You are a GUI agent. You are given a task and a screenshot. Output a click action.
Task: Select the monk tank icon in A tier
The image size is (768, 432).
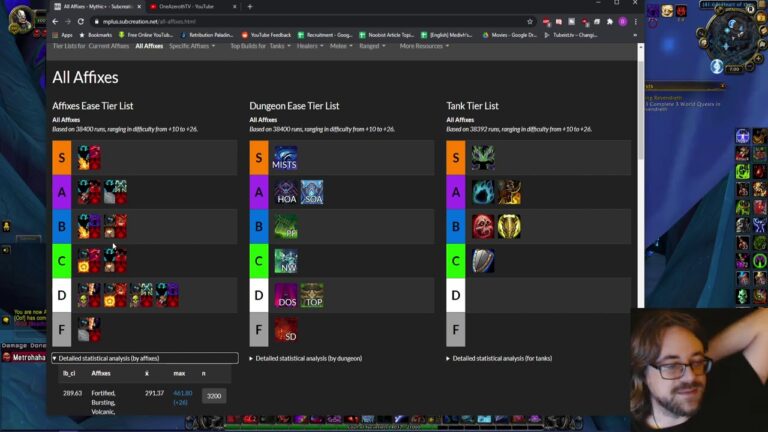coord(509,192)
